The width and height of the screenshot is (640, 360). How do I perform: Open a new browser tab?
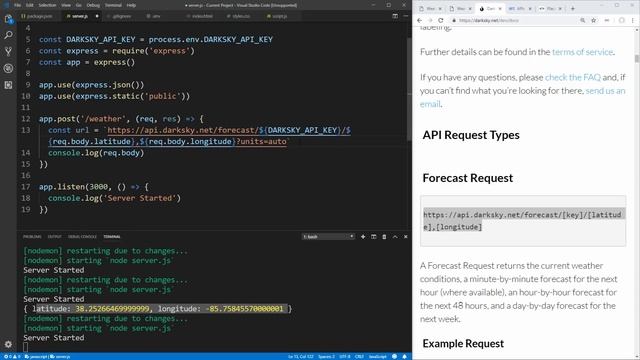pos(573,9)
